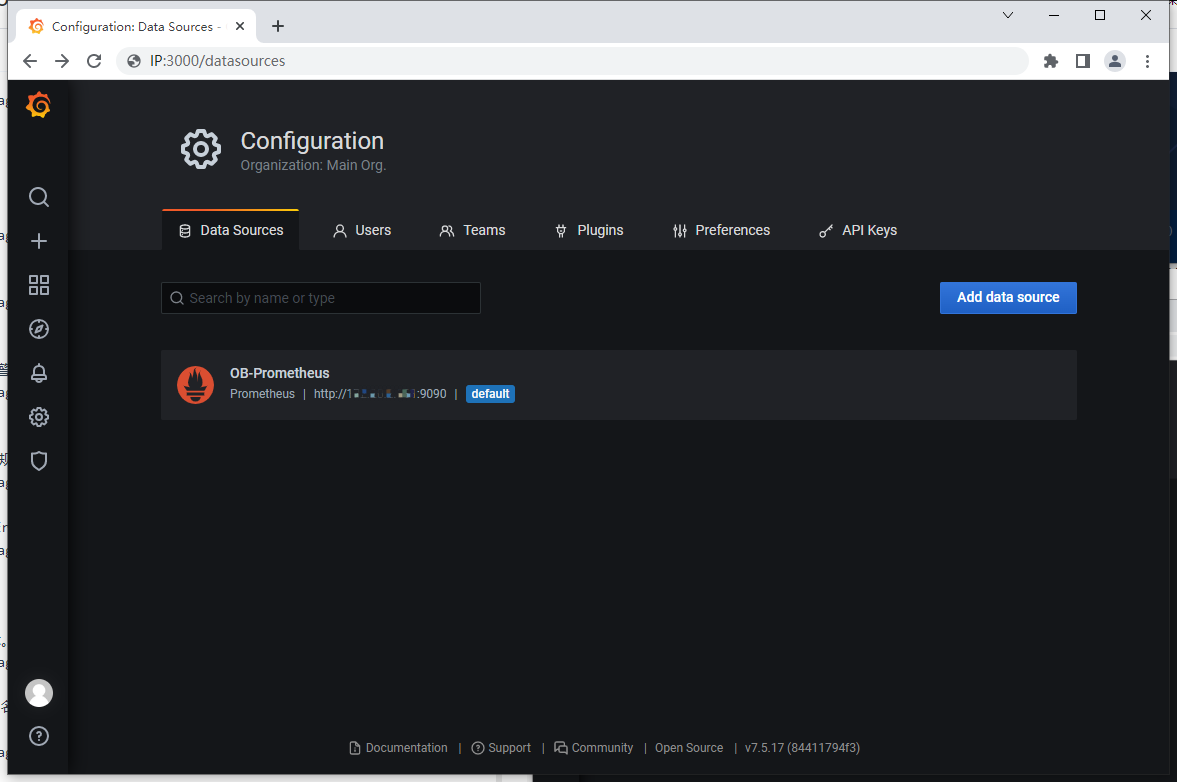Click the default badge on OB-Prometheus

tap(490, 394)
